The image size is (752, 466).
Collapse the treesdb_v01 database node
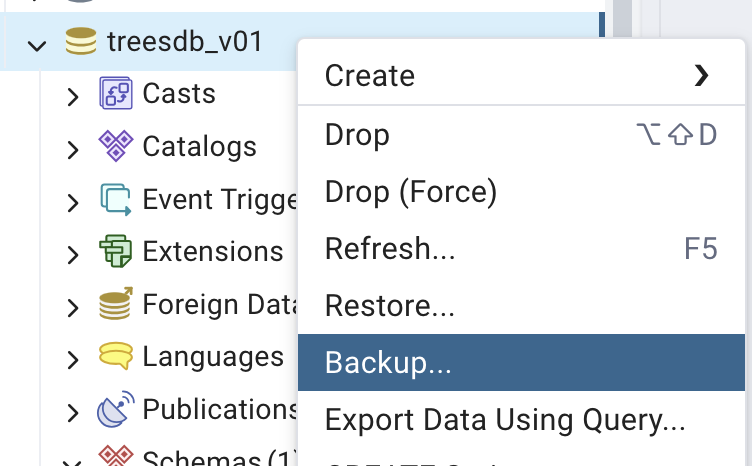tap(38, 44)
